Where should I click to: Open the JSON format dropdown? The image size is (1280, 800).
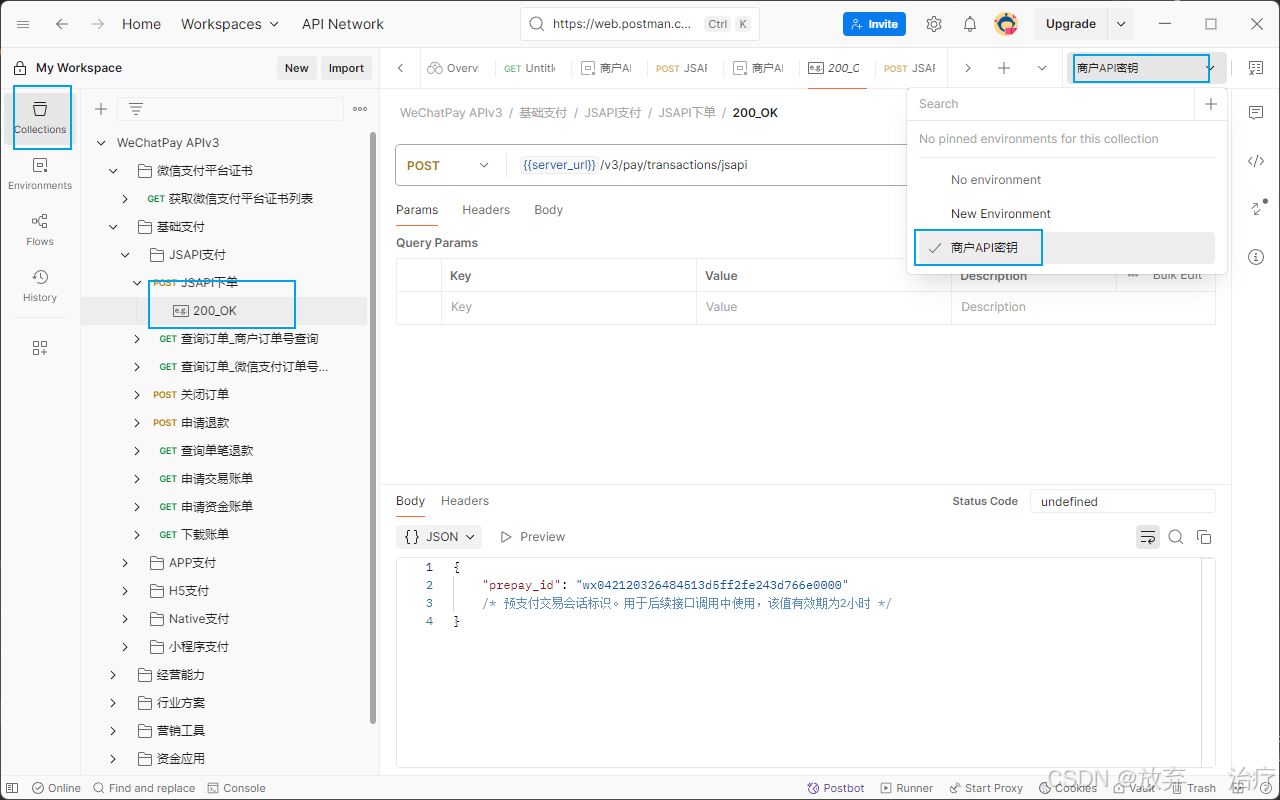[x=439, y=537]
